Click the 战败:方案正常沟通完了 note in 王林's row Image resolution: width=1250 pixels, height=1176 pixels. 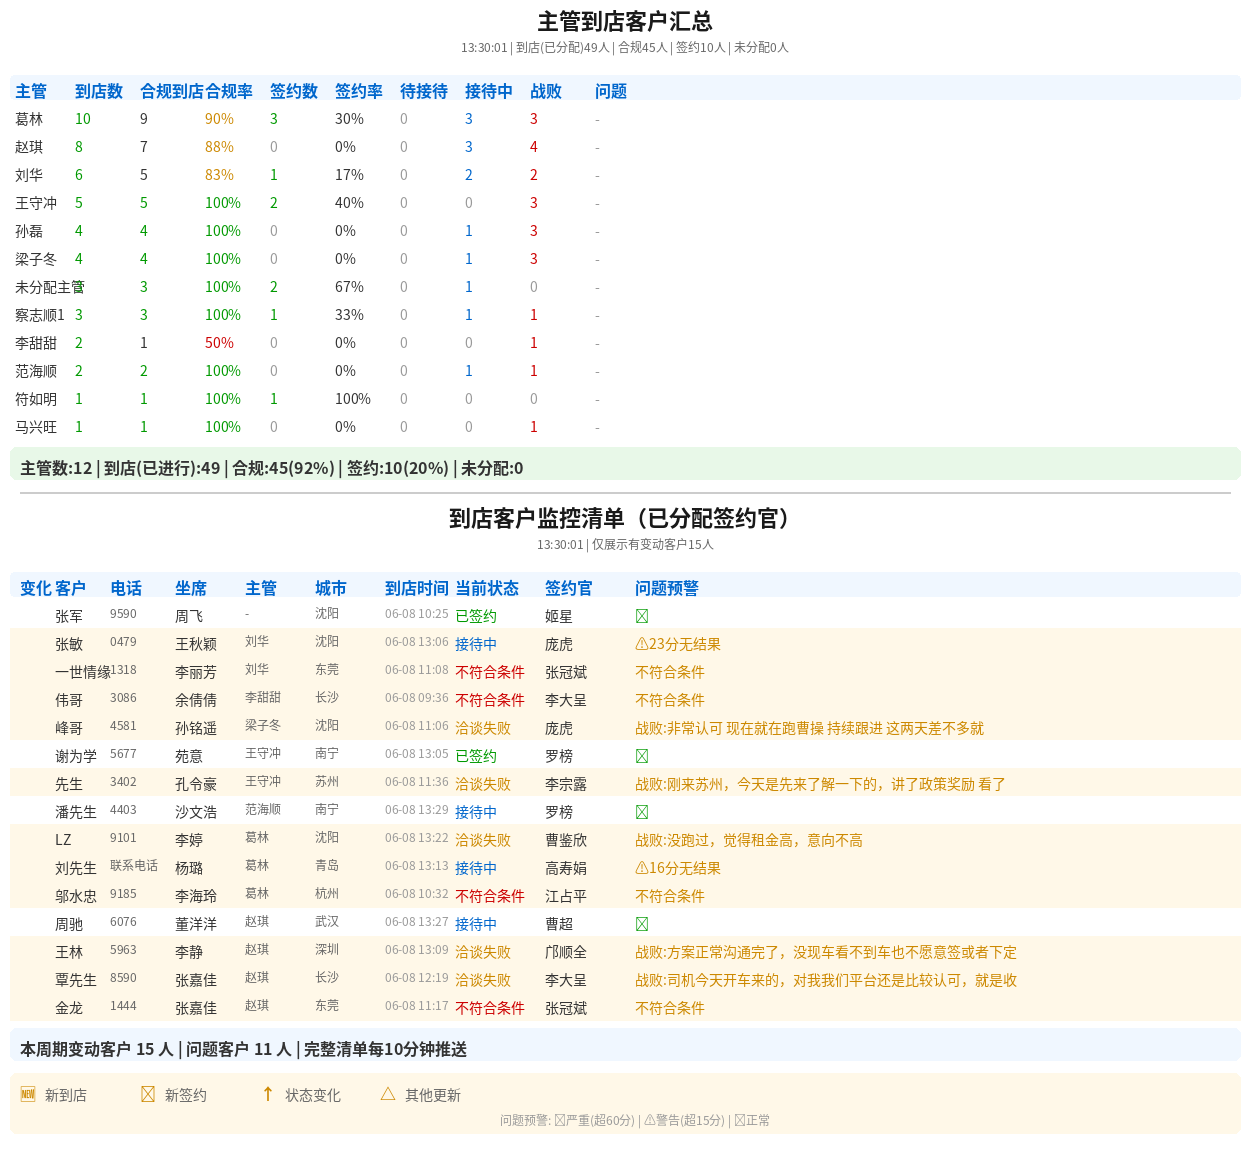point(826,952)
